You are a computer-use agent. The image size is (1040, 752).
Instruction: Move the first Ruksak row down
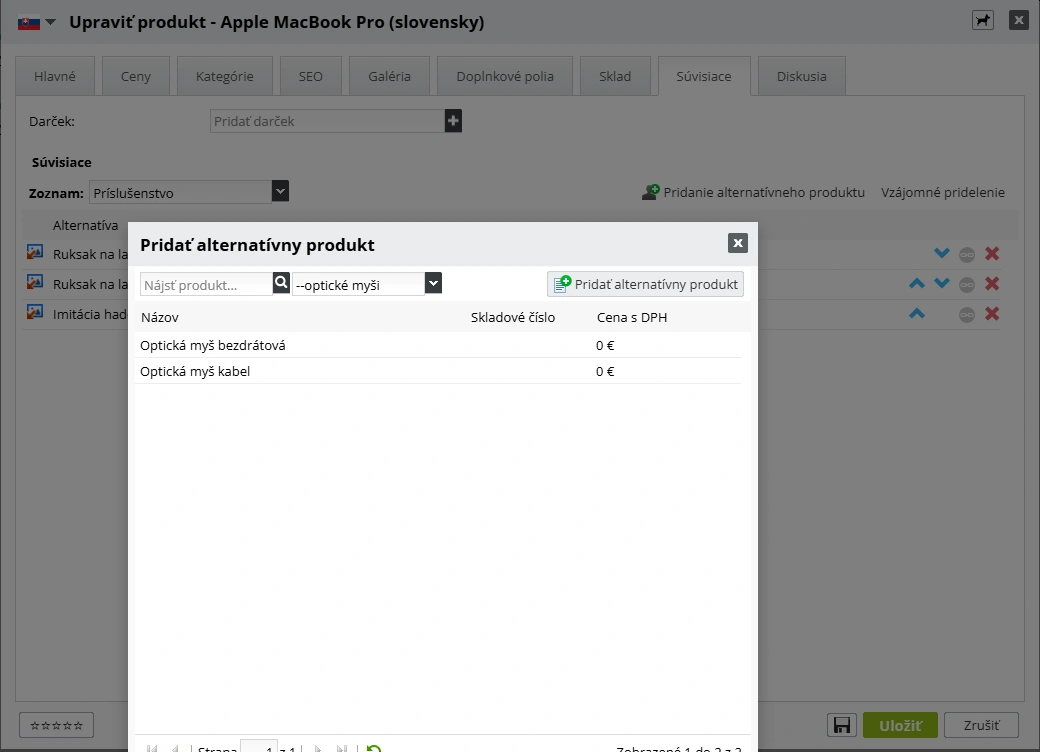[x=941, y=253]
